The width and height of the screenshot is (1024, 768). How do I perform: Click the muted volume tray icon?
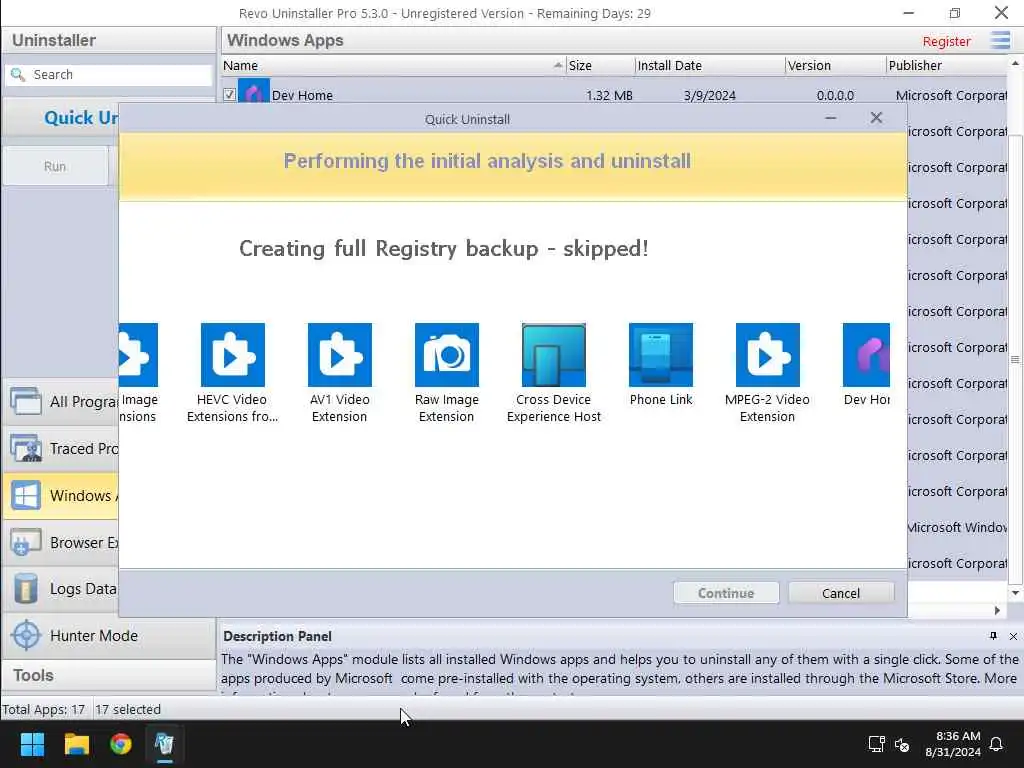tap(903, 744)
